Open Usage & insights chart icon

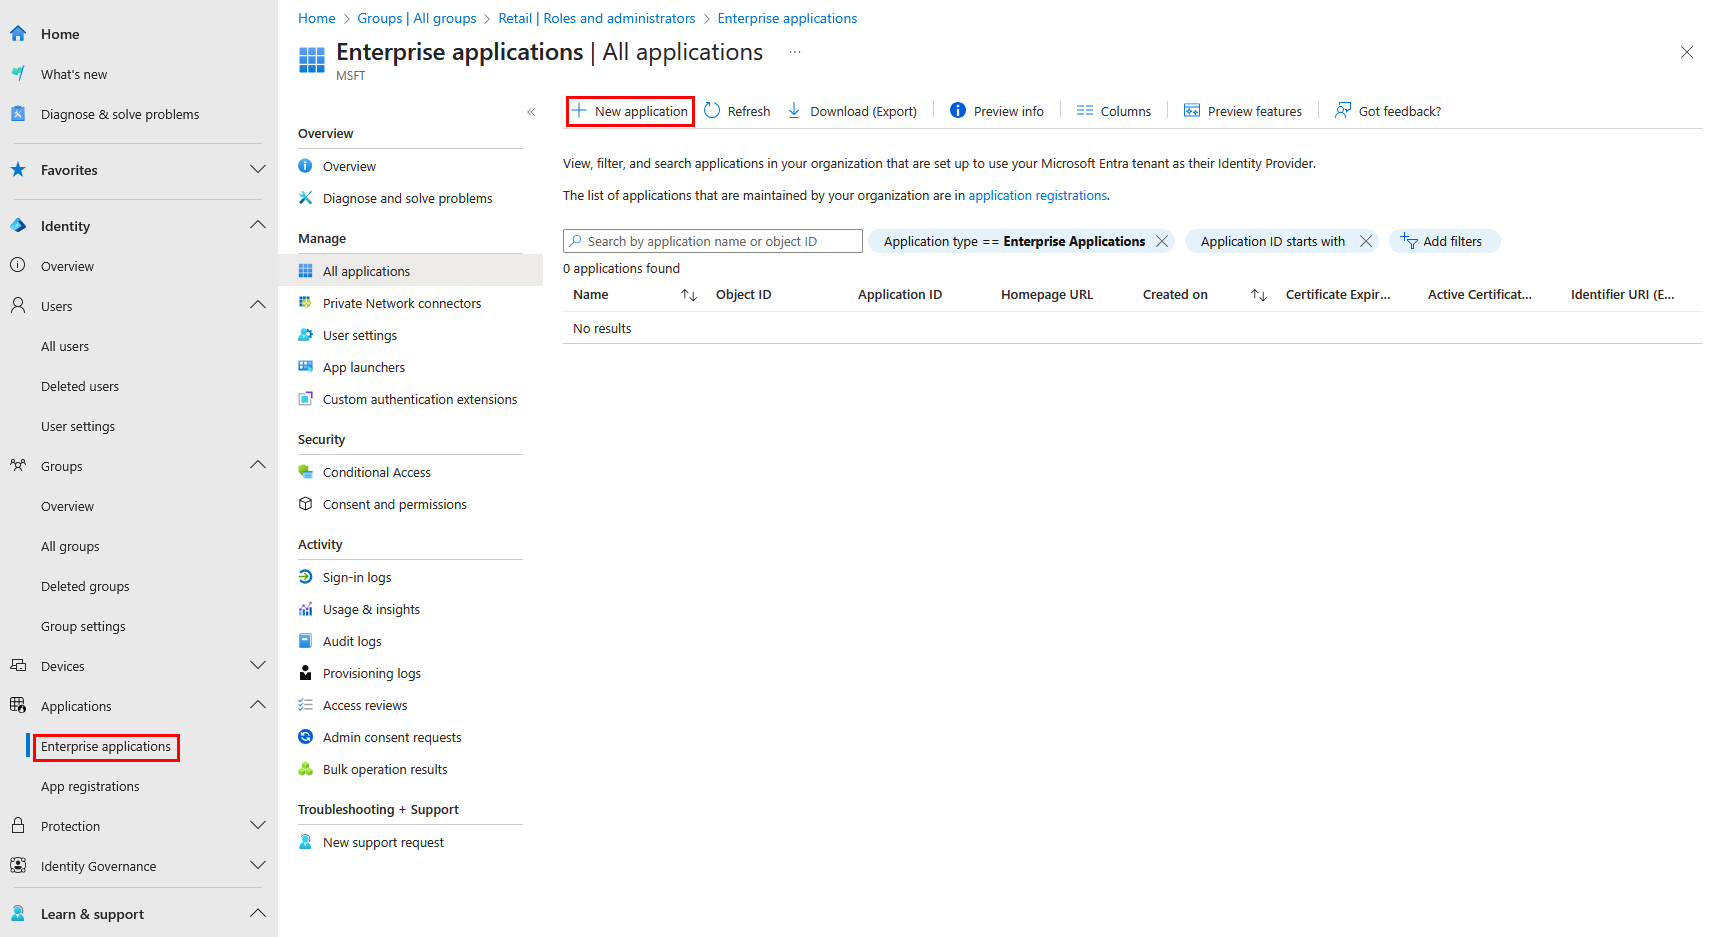[x=306, y=609]
